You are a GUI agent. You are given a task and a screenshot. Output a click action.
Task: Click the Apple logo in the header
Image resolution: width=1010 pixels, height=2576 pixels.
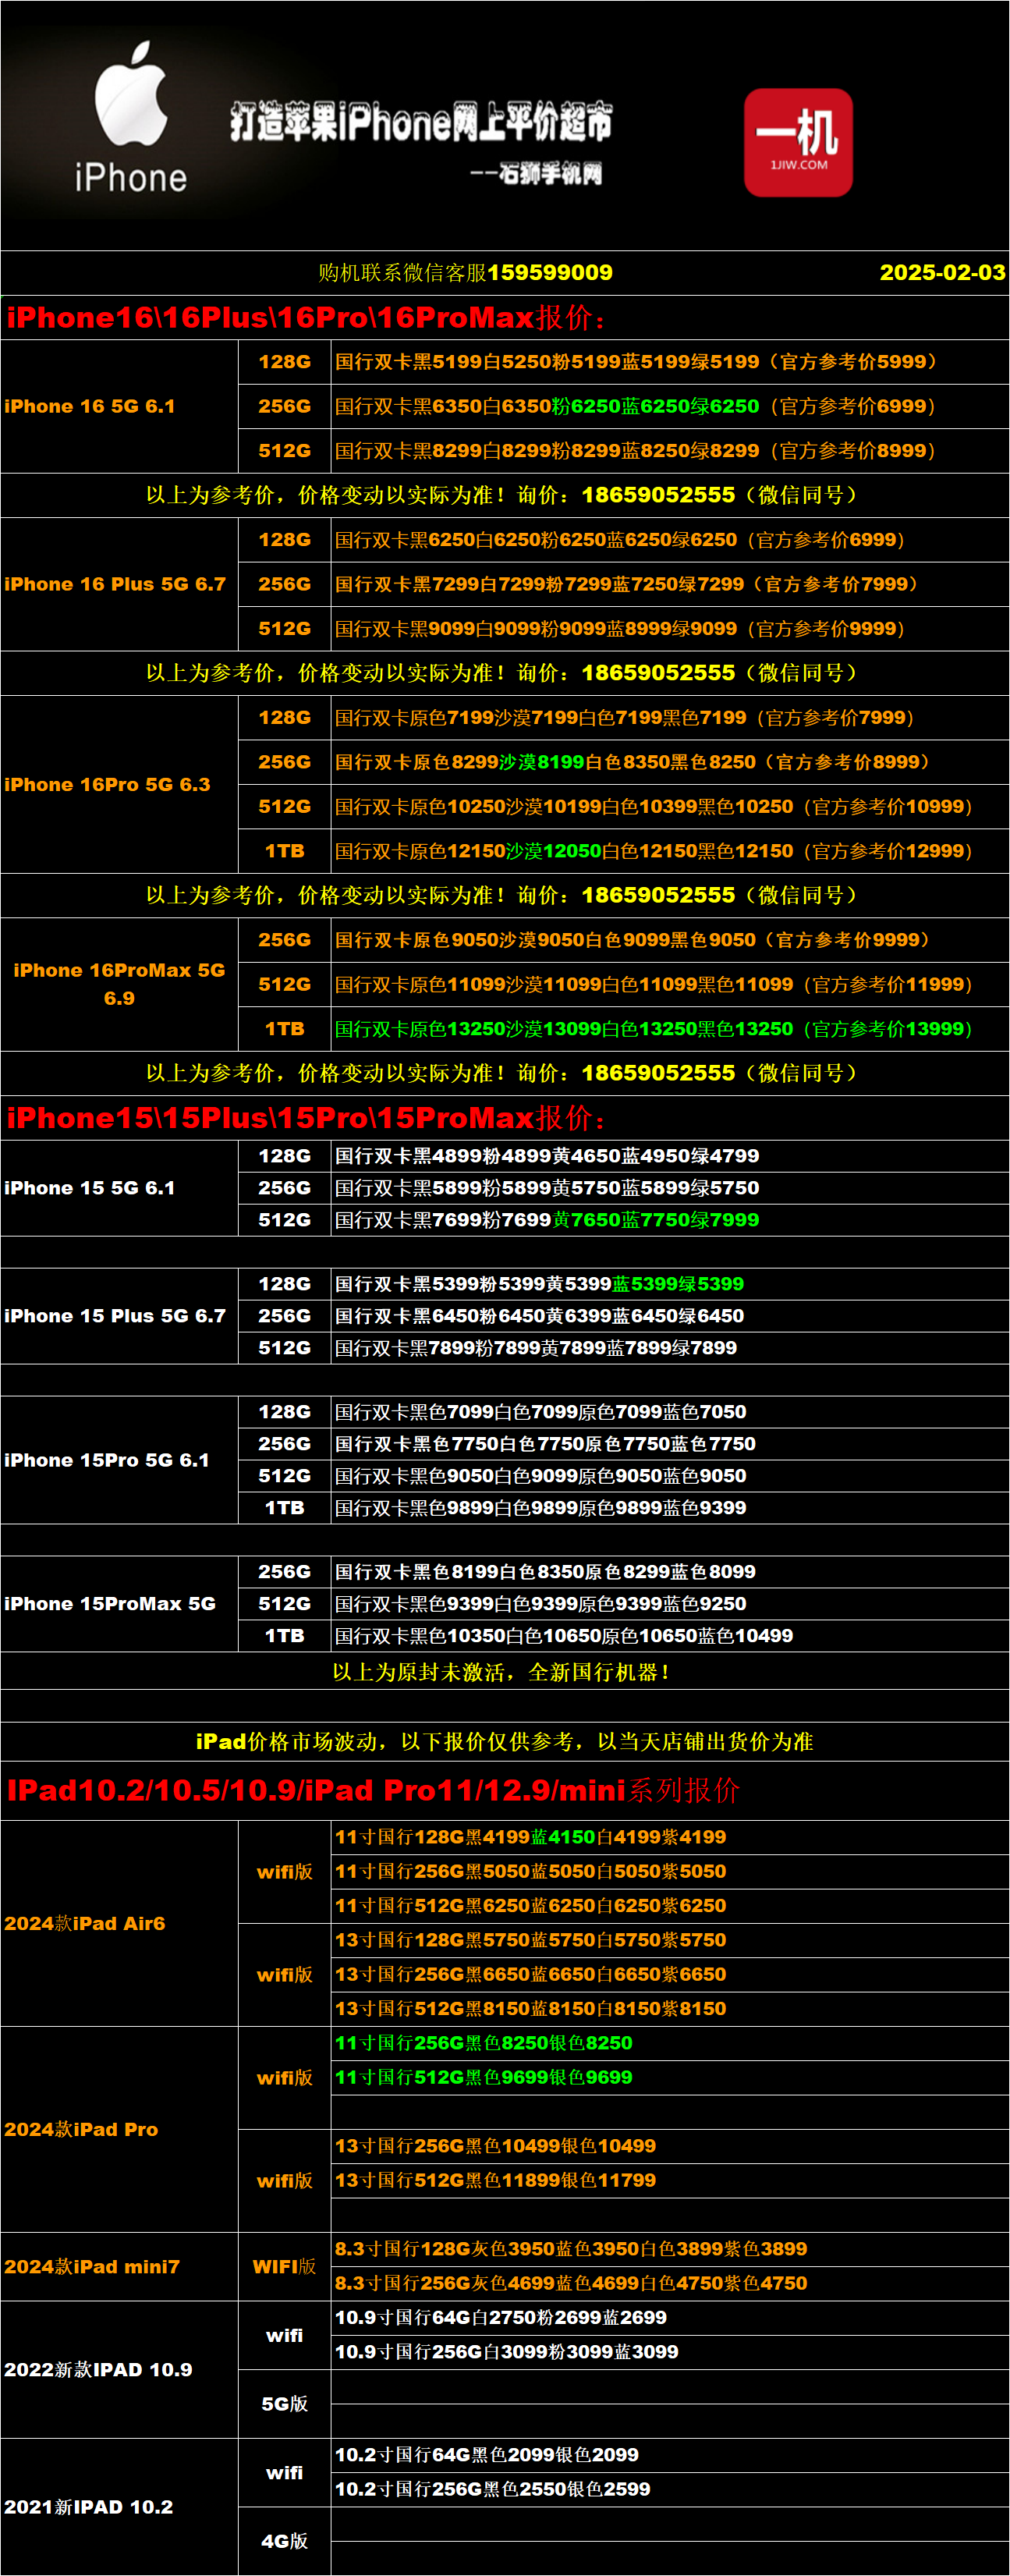point(130,94)
